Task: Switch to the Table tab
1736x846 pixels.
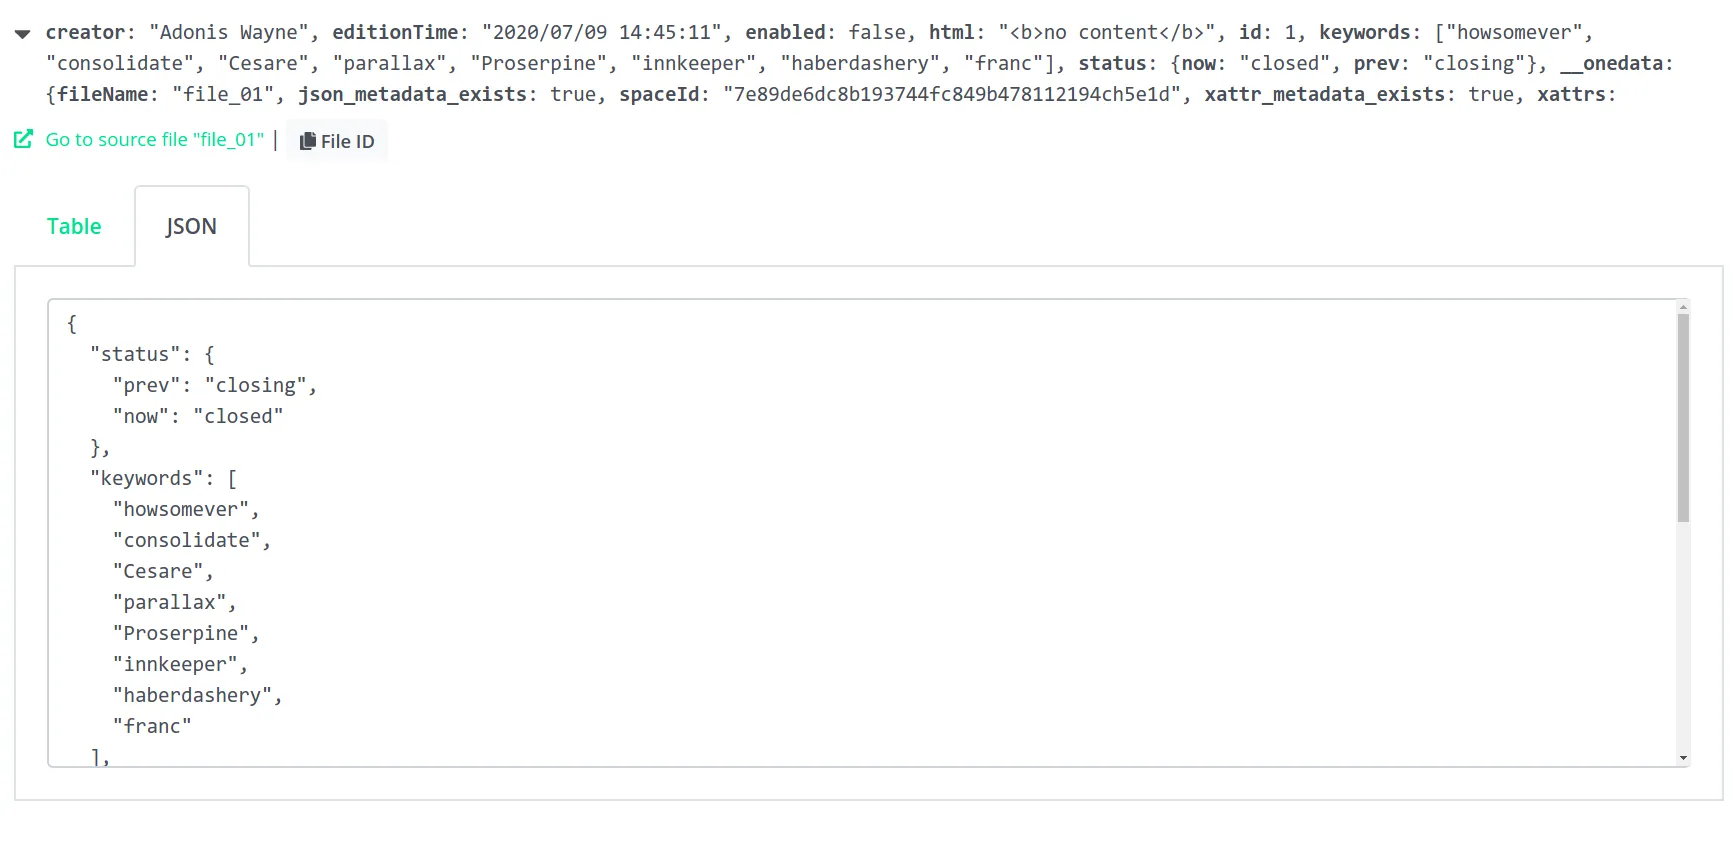Action: tap(74, 226)
